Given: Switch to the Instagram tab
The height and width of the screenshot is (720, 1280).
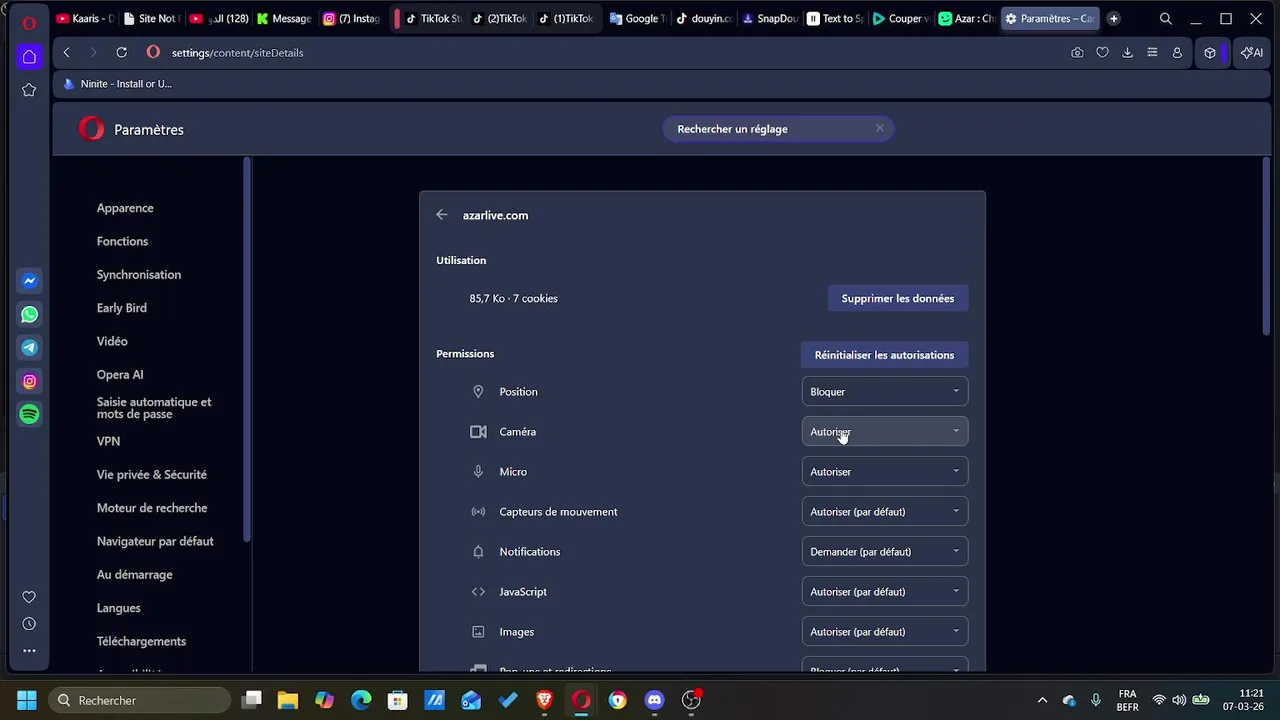Looking at the screenshot, I should click(x=351, y=18).
